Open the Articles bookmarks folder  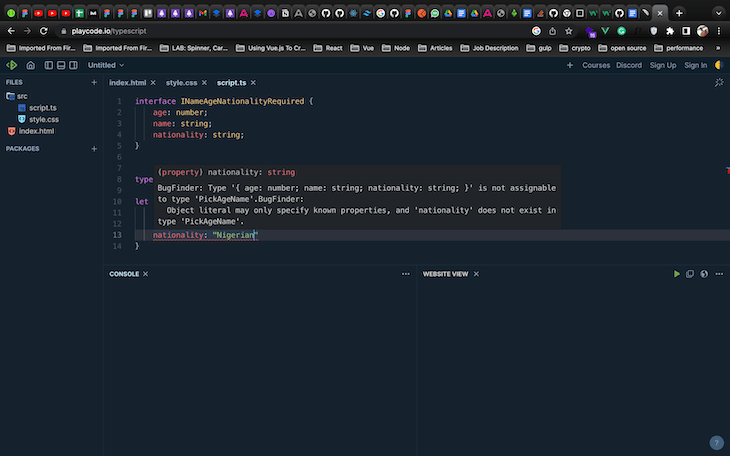(x=435, y=48)
